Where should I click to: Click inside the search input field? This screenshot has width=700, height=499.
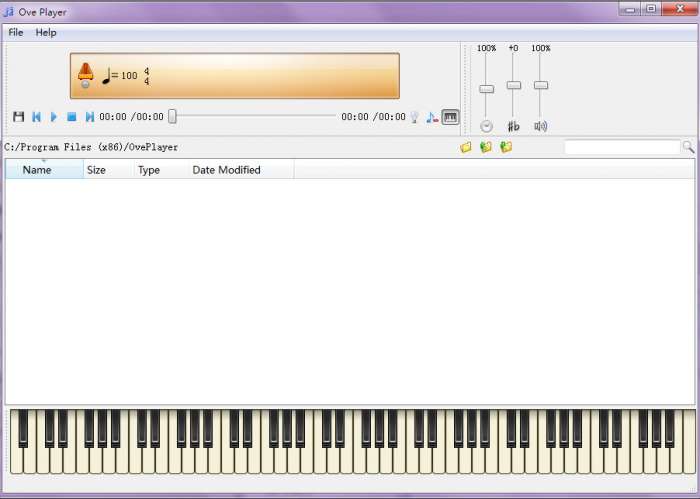coord(622,147)
